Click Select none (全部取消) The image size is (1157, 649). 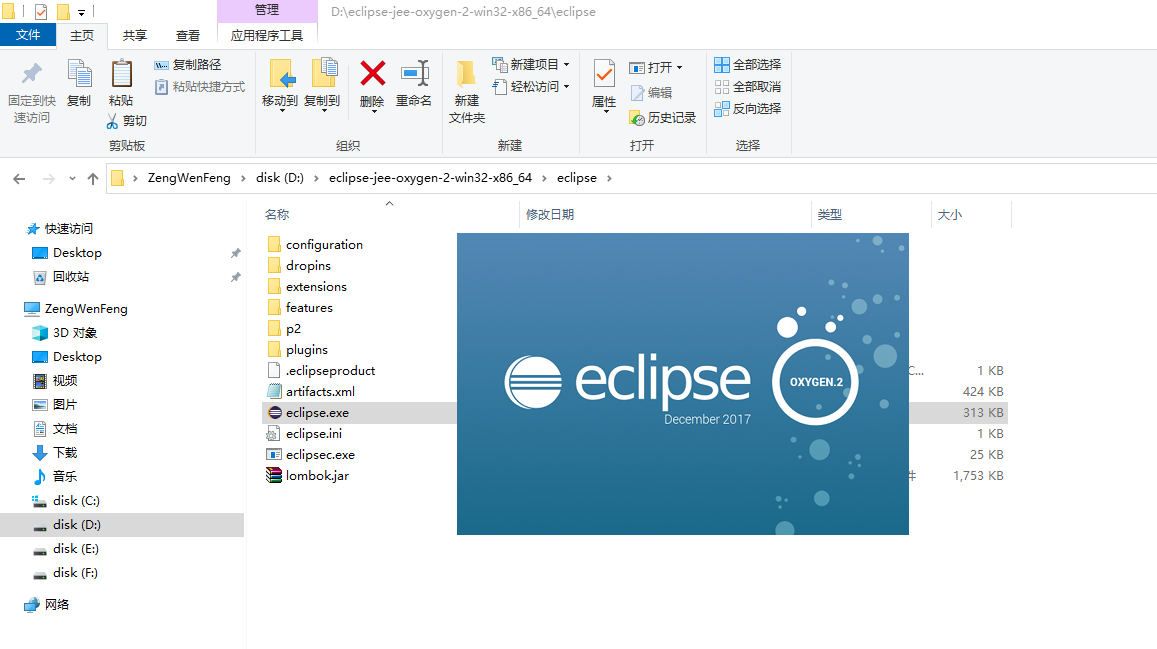(x=747, y=86)
